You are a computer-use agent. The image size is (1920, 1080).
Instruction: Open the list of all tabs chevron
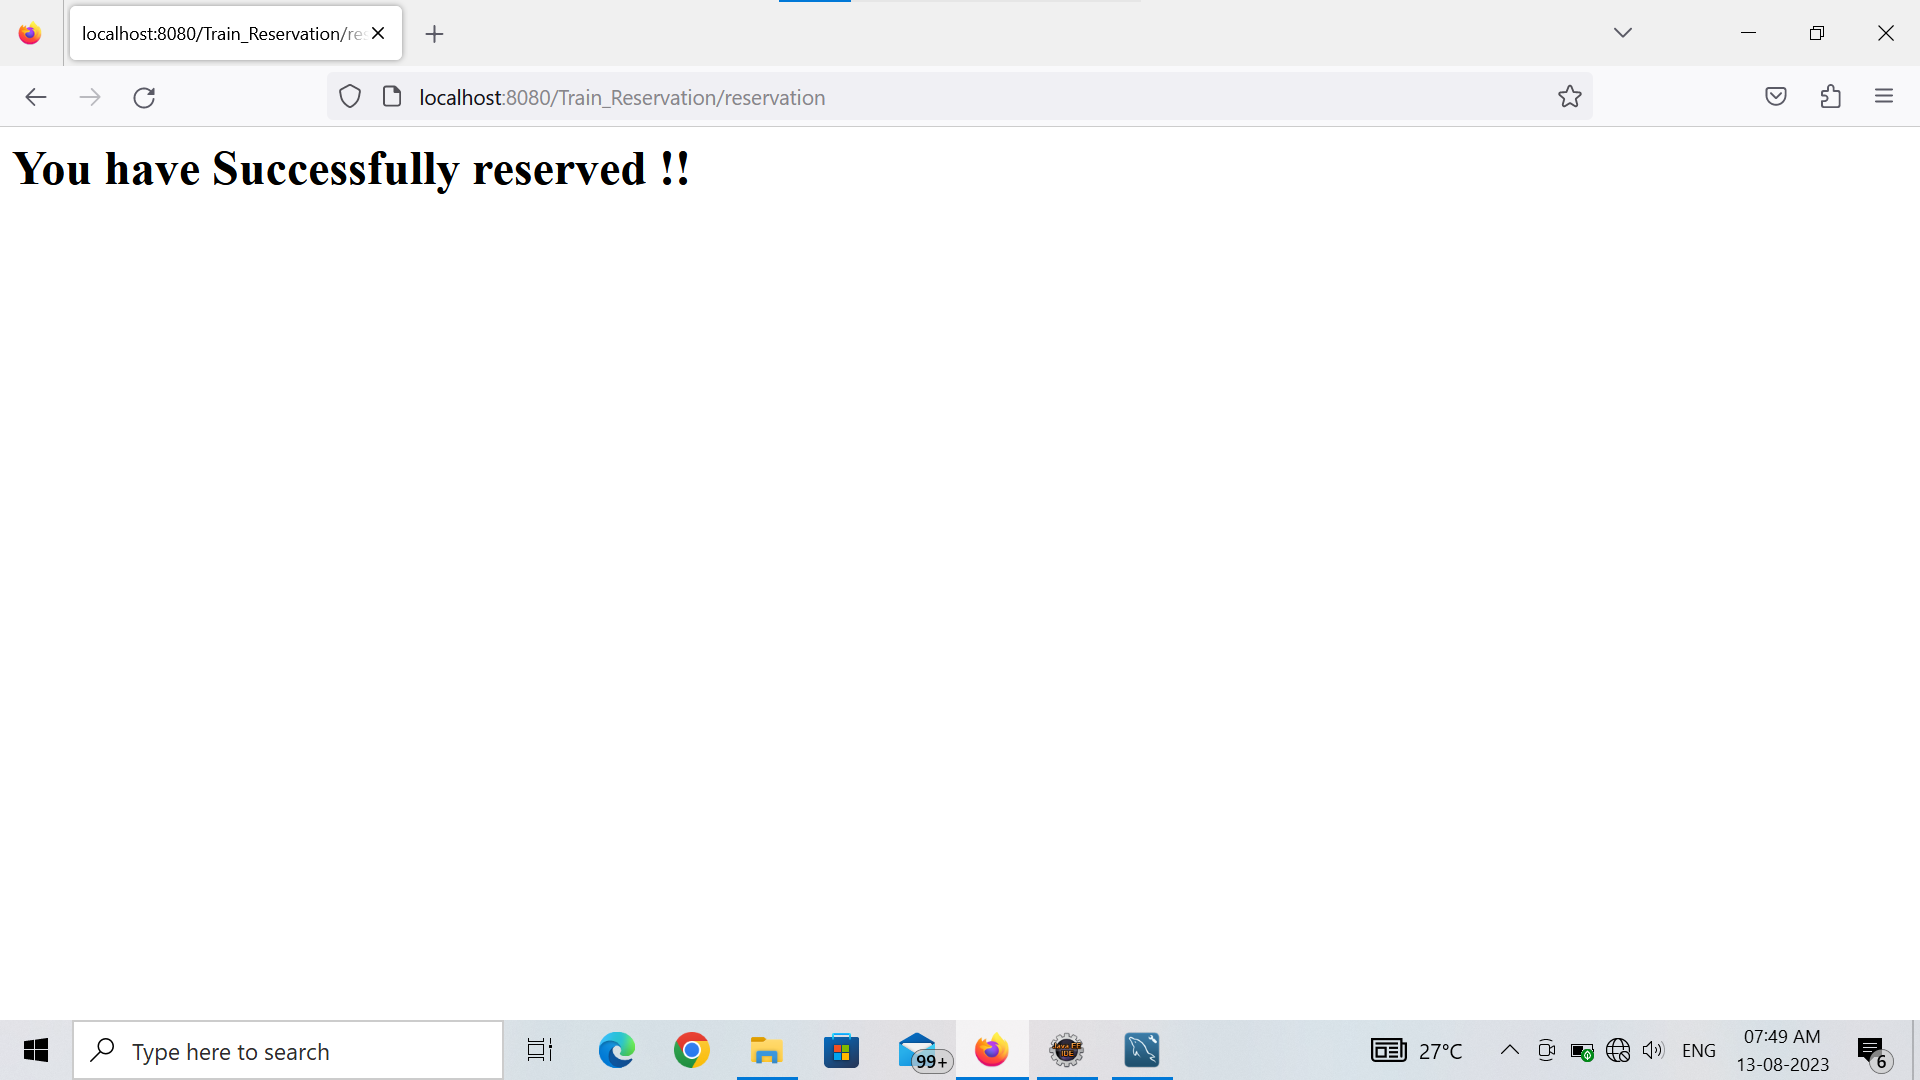[x=1622, y=32]
